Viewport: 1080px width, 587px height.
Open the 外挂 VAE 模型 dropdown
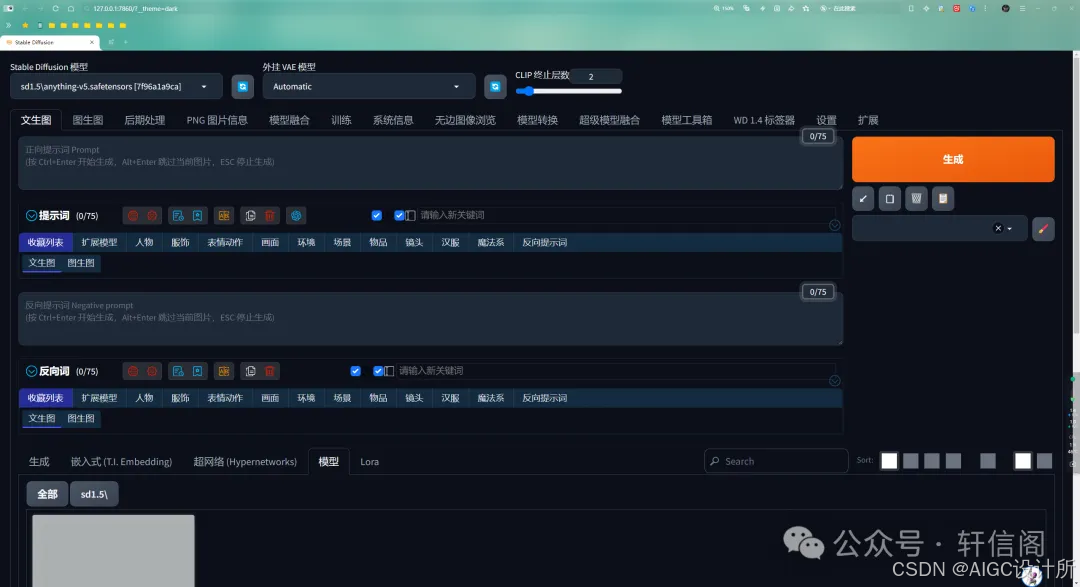coord(368,87)
